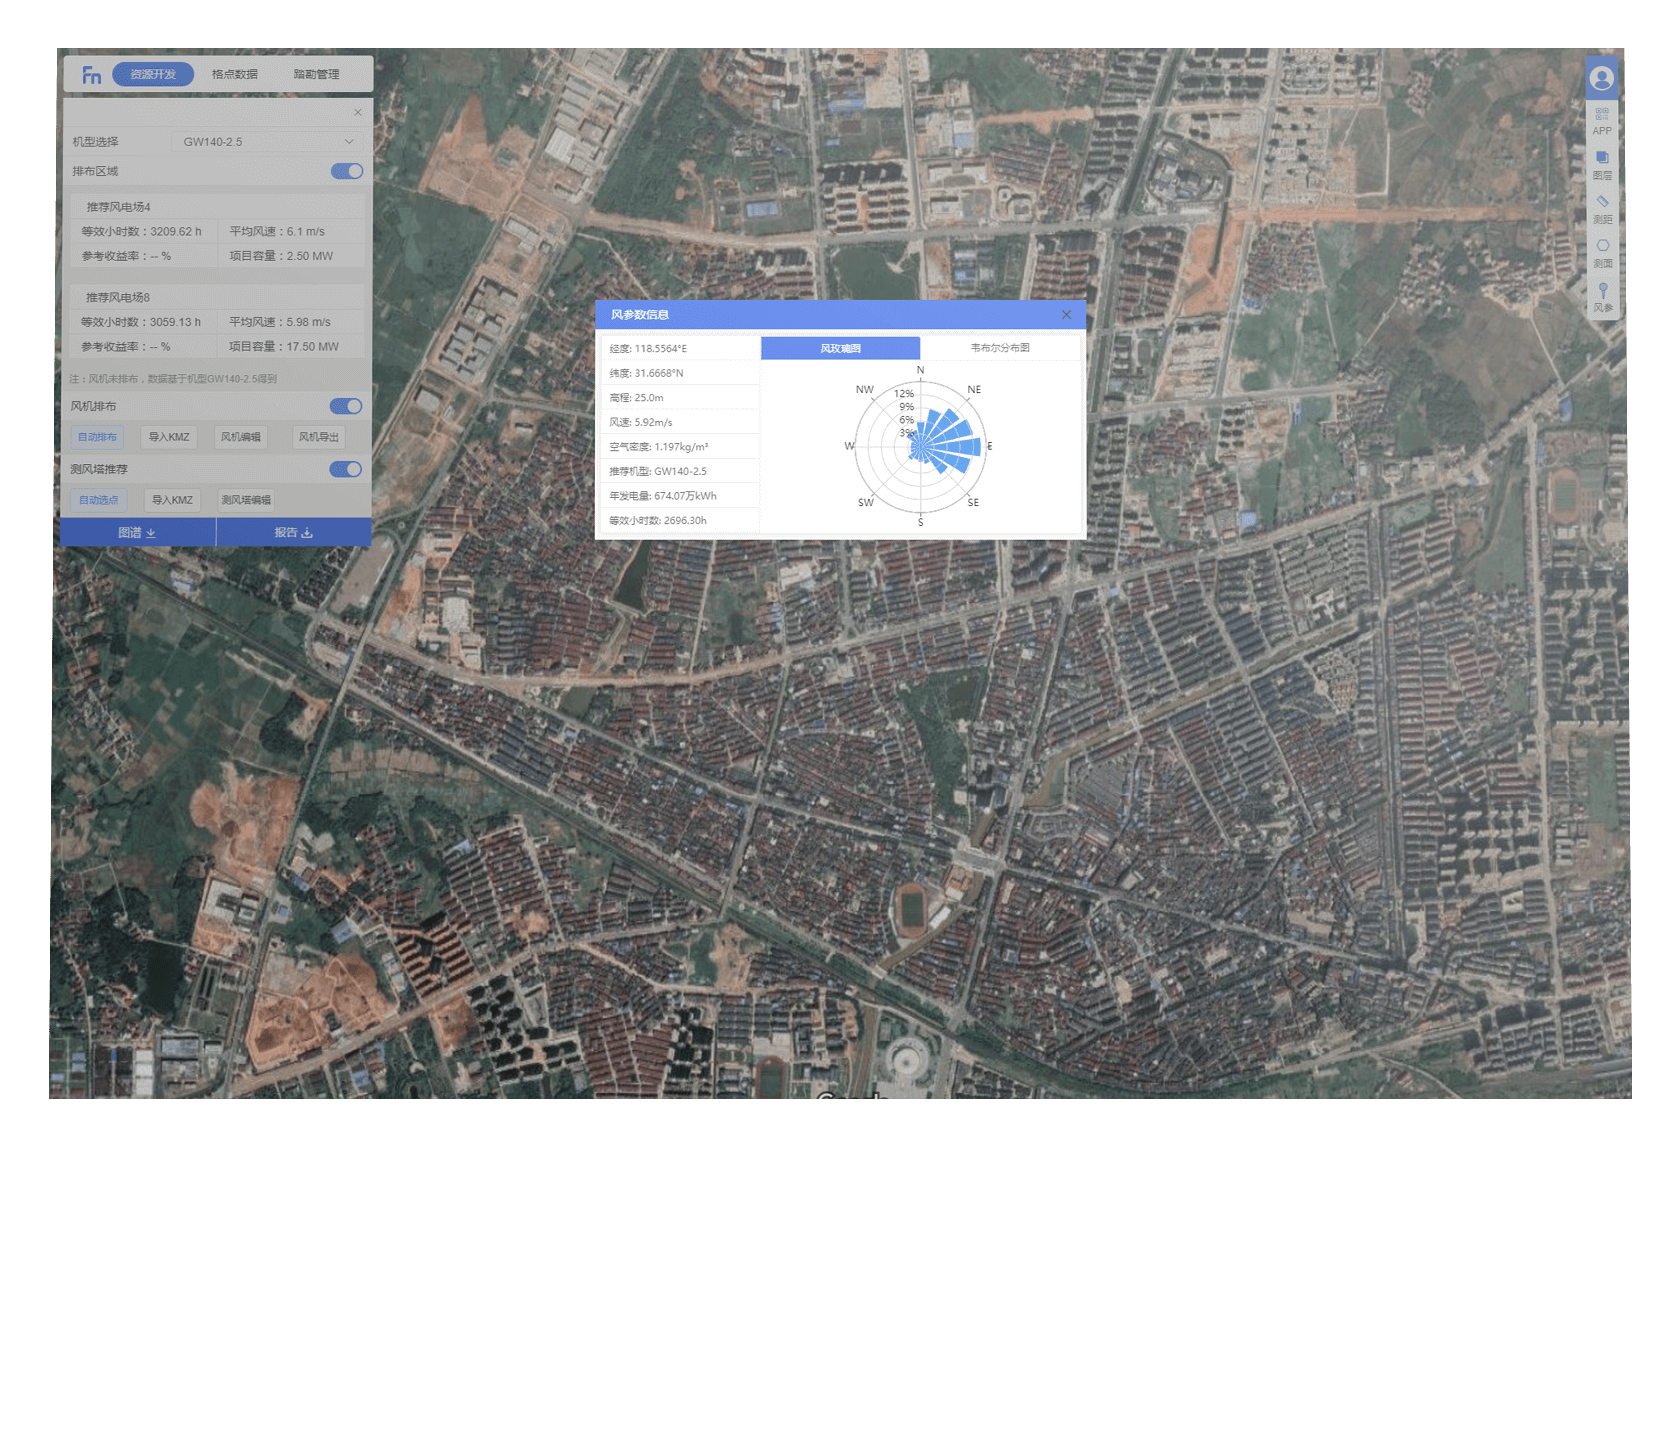
Task: Select the 风玫瑰图 tab in dialog
Action: point(840,348)
